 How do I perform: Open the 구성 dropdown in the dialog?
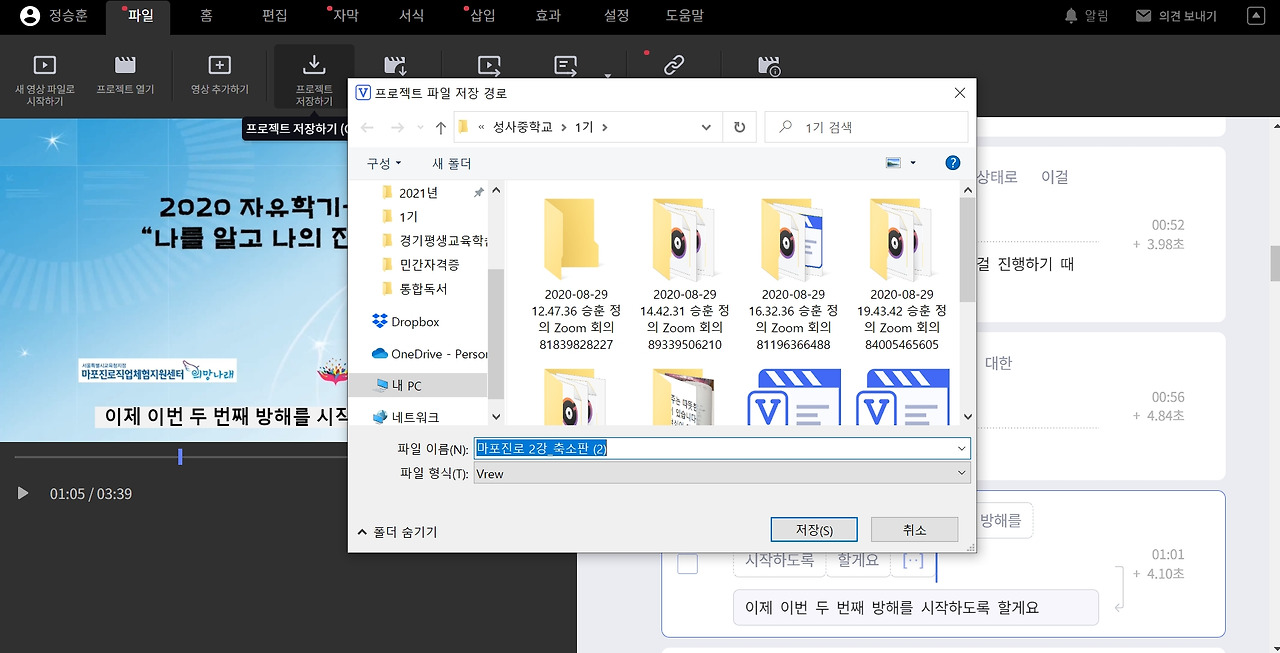(x=382, y=162)
